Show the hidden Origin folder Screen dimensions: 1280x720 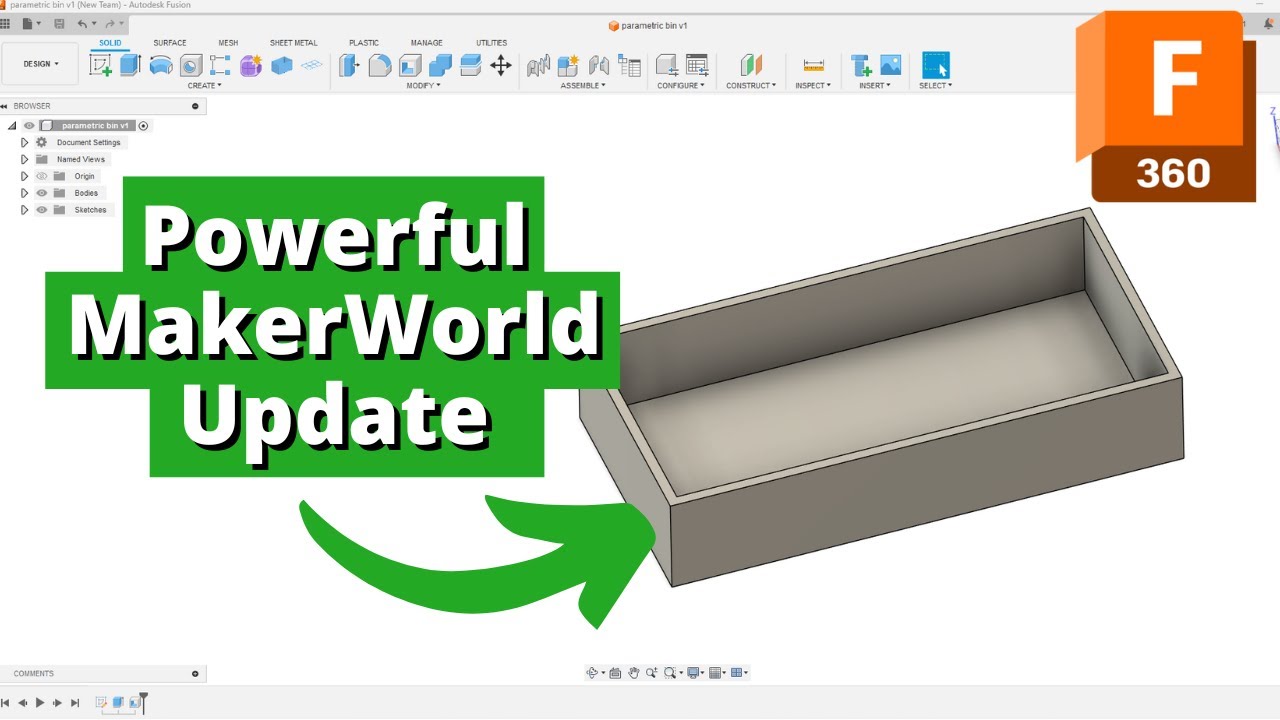pyautogui.click(x=42, y=176)
